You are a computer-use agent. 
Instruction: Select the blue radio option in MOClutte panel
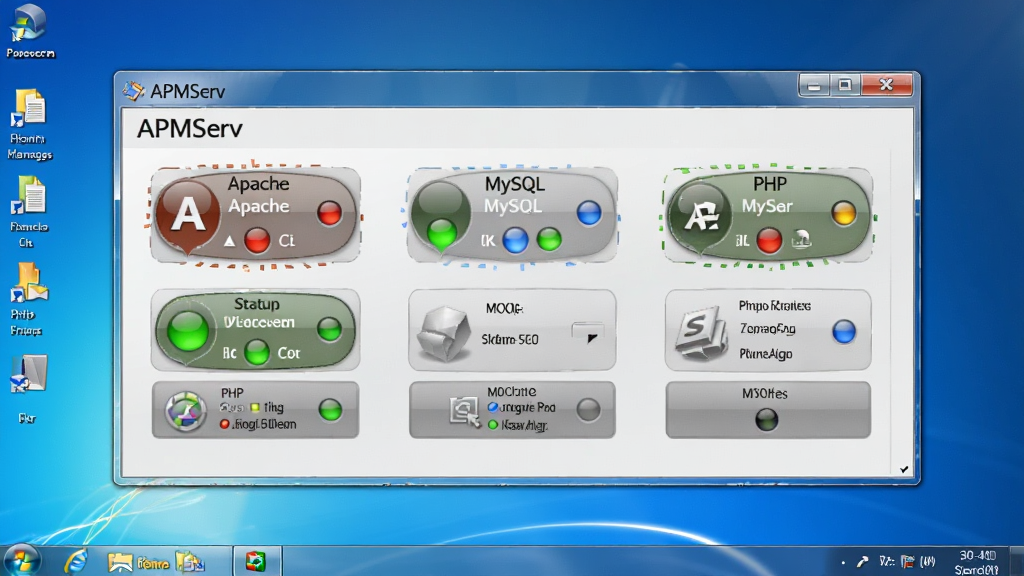492,408
